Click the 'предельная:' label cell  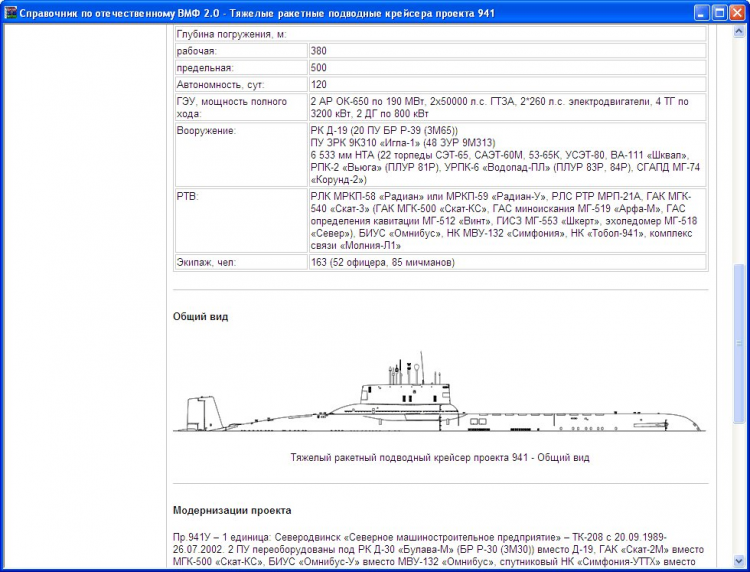tap(241, 67)
